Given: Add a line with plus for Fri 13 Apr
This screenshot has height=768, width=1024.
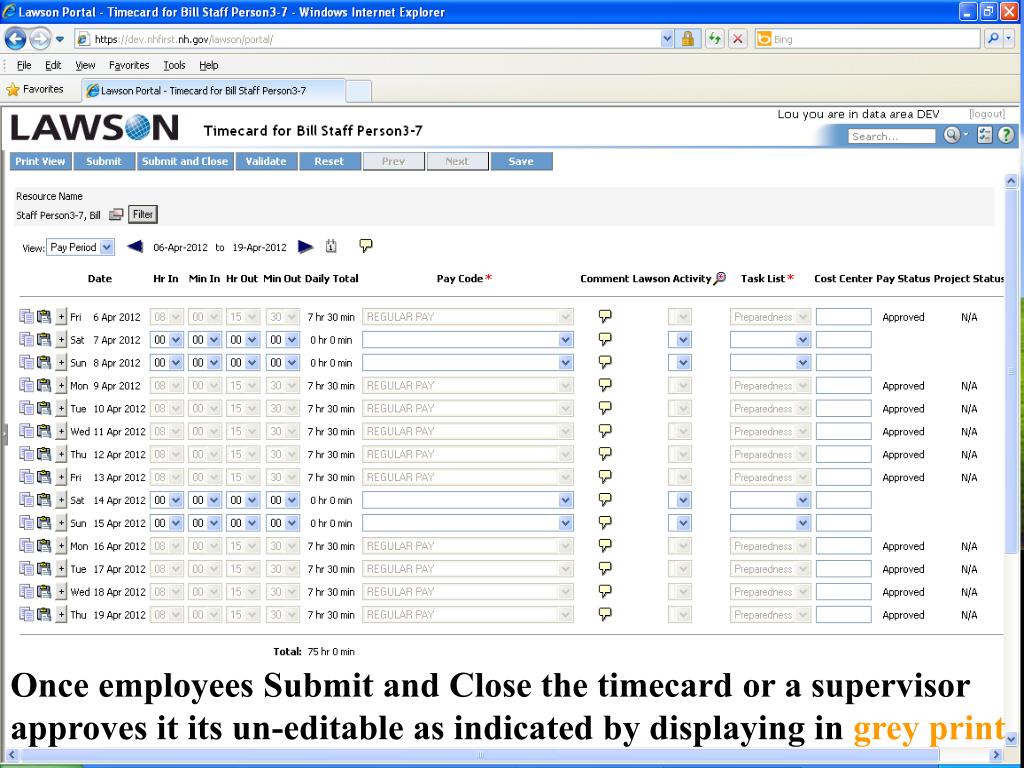Looking at the screenshot, I should coord(61,477).
